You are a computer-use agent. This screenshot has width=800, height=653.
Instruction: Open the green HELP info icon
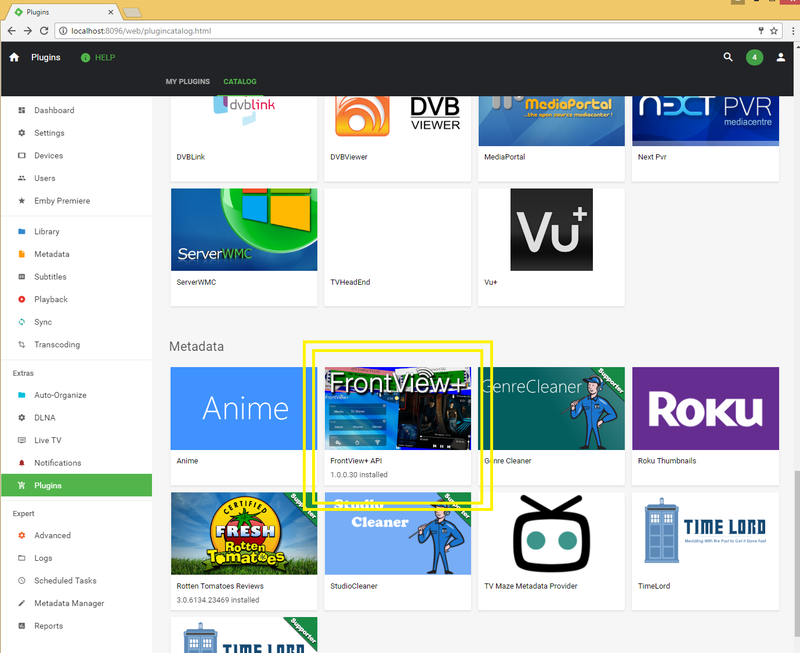(x=85, y=58)
